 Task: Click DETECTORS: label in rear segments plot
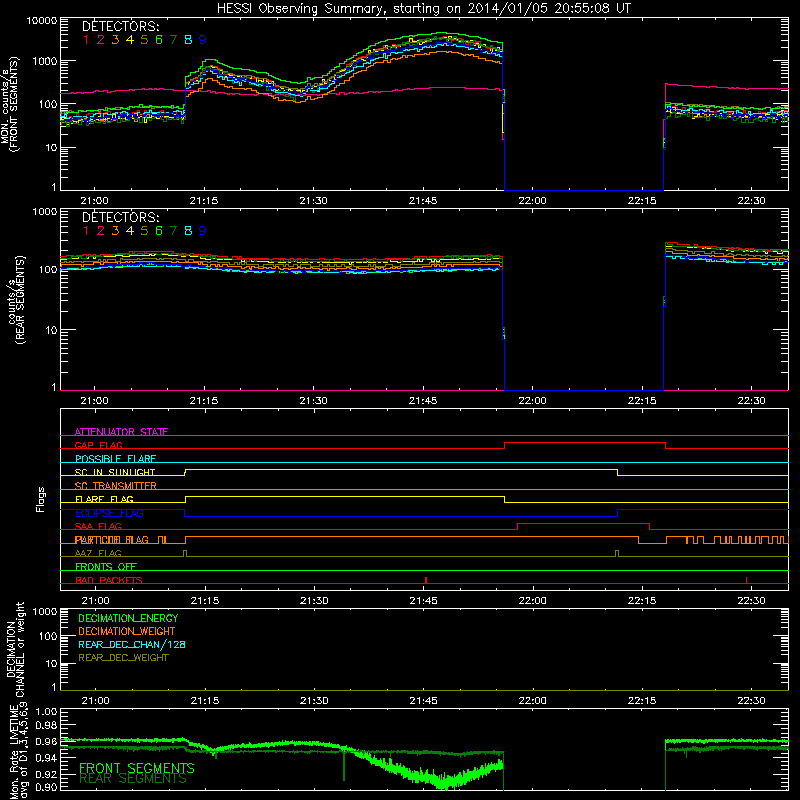pyautogui.click(x=120, y=217)
